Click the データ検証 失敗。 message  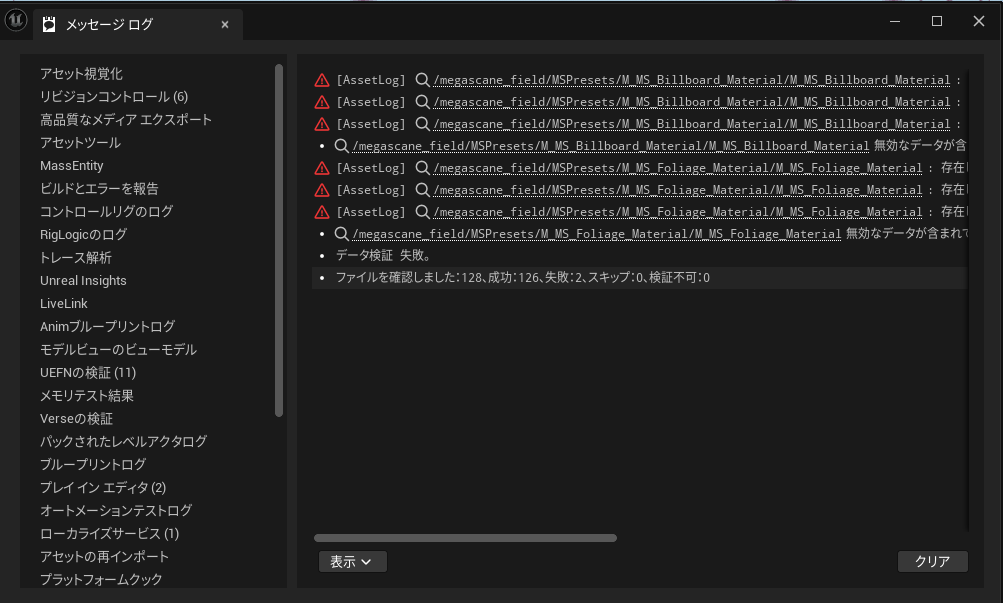pos(384,256)
